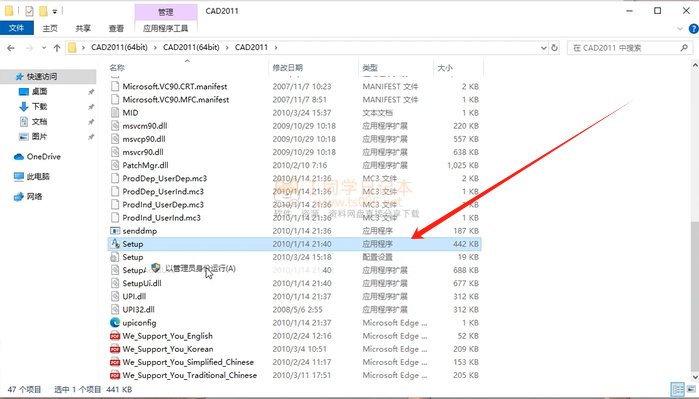Select ProdInd_UserInd.mc3 file
699x399 pixels.
[x=161, y=218]
